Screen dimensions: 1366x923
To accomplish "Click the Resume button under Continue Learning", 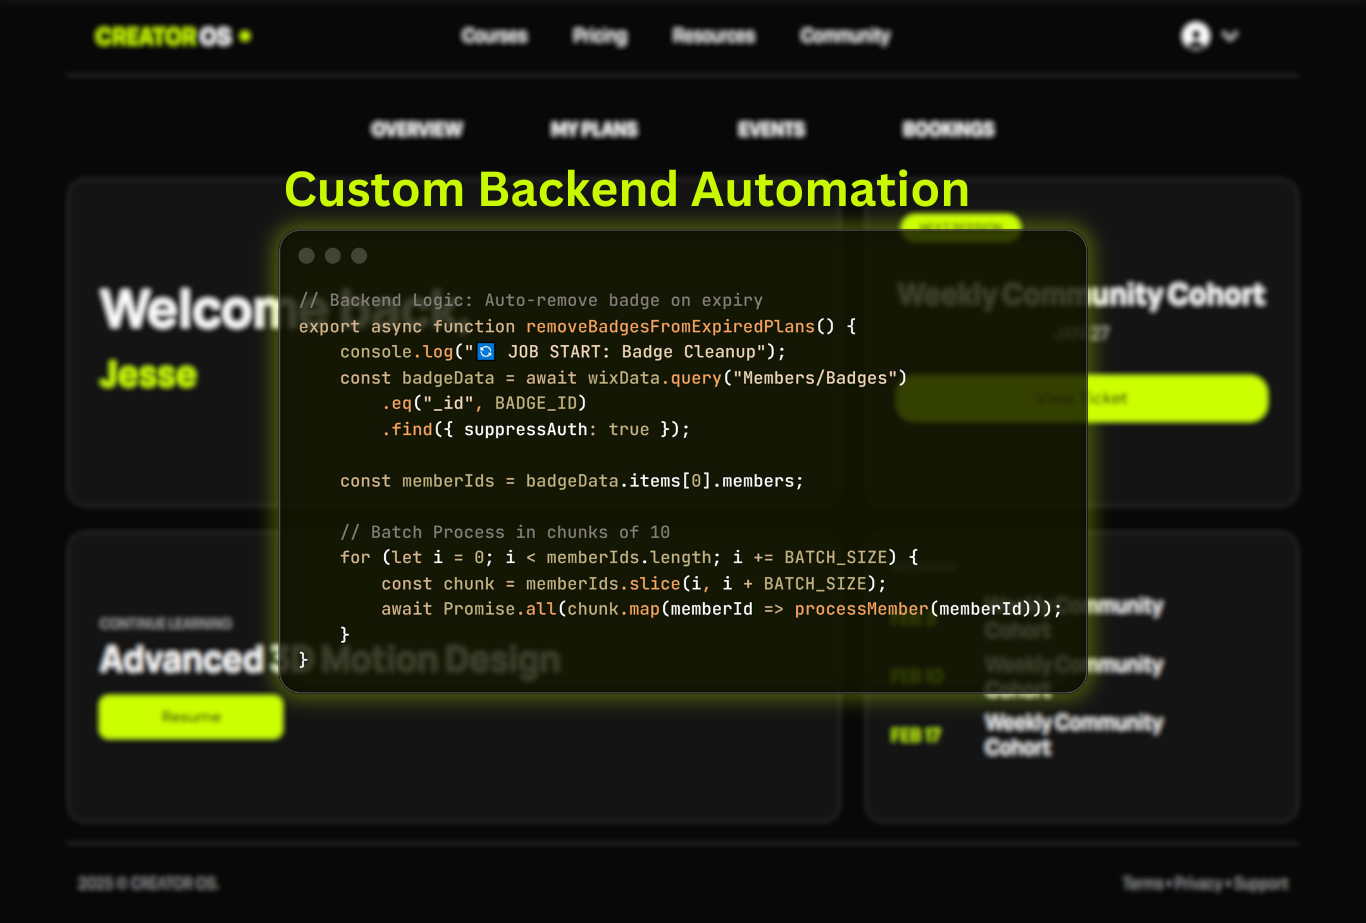I will click(x=190, y=717).
